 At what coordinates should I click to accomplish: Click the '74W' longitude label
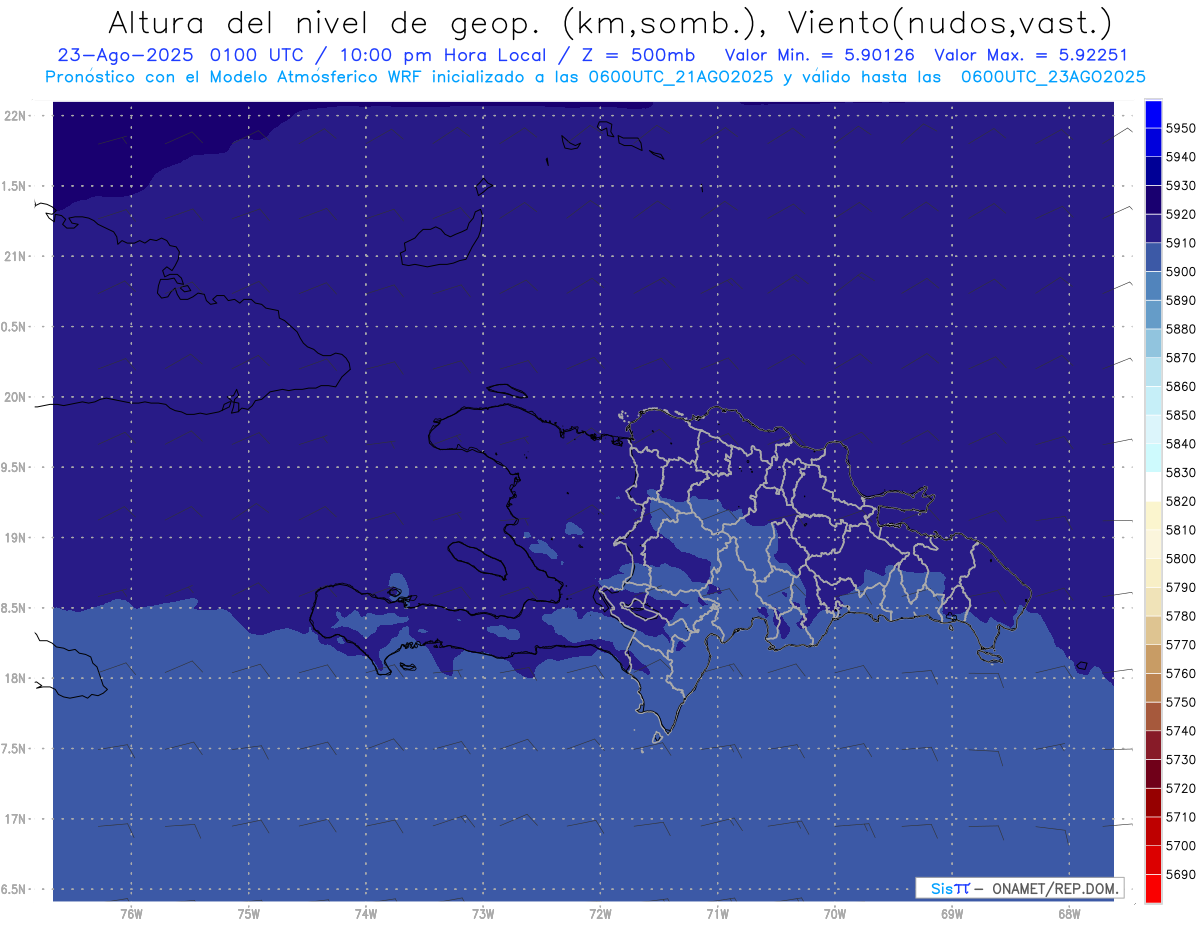pos(366,914)
